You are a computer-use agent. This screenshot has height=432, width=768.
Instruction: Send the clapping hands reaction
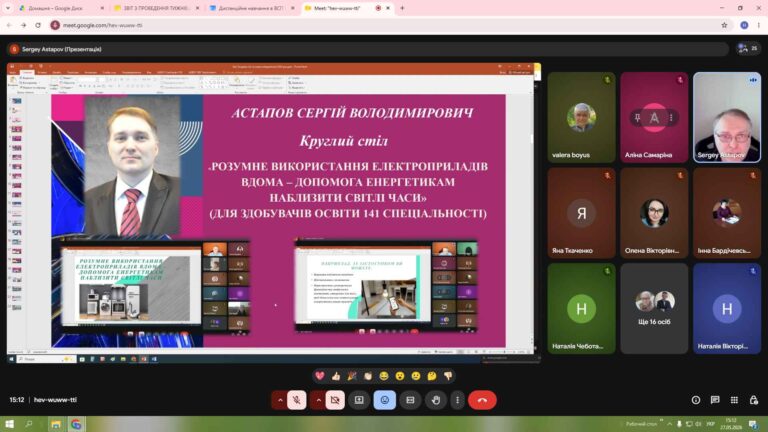point(368,376)
